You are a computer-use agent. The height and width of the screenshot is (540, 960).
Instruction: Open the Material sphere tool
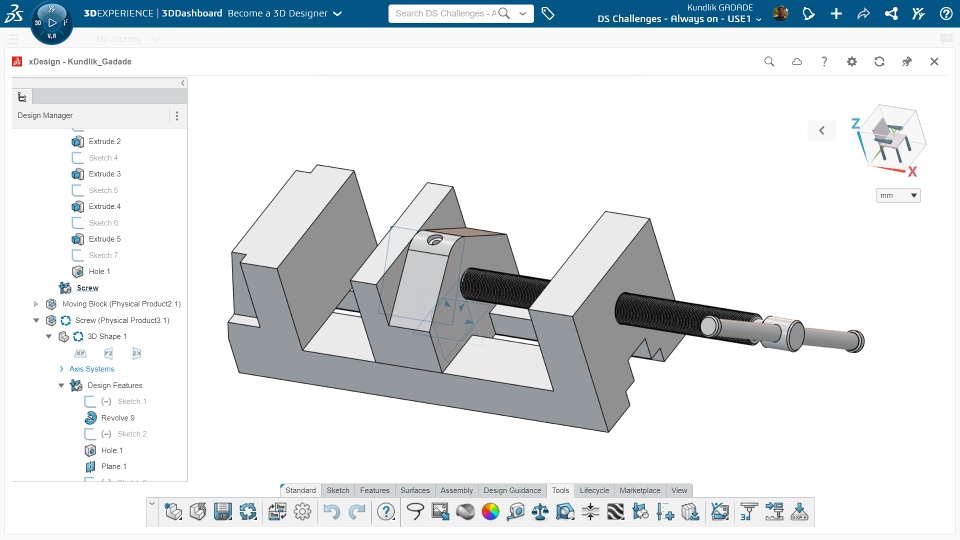coord(465,511)
